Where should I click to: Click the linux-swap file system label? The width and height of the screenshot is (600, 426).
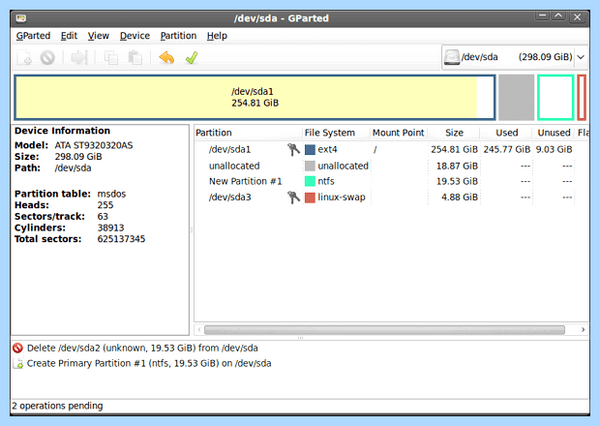click(341, 197)
